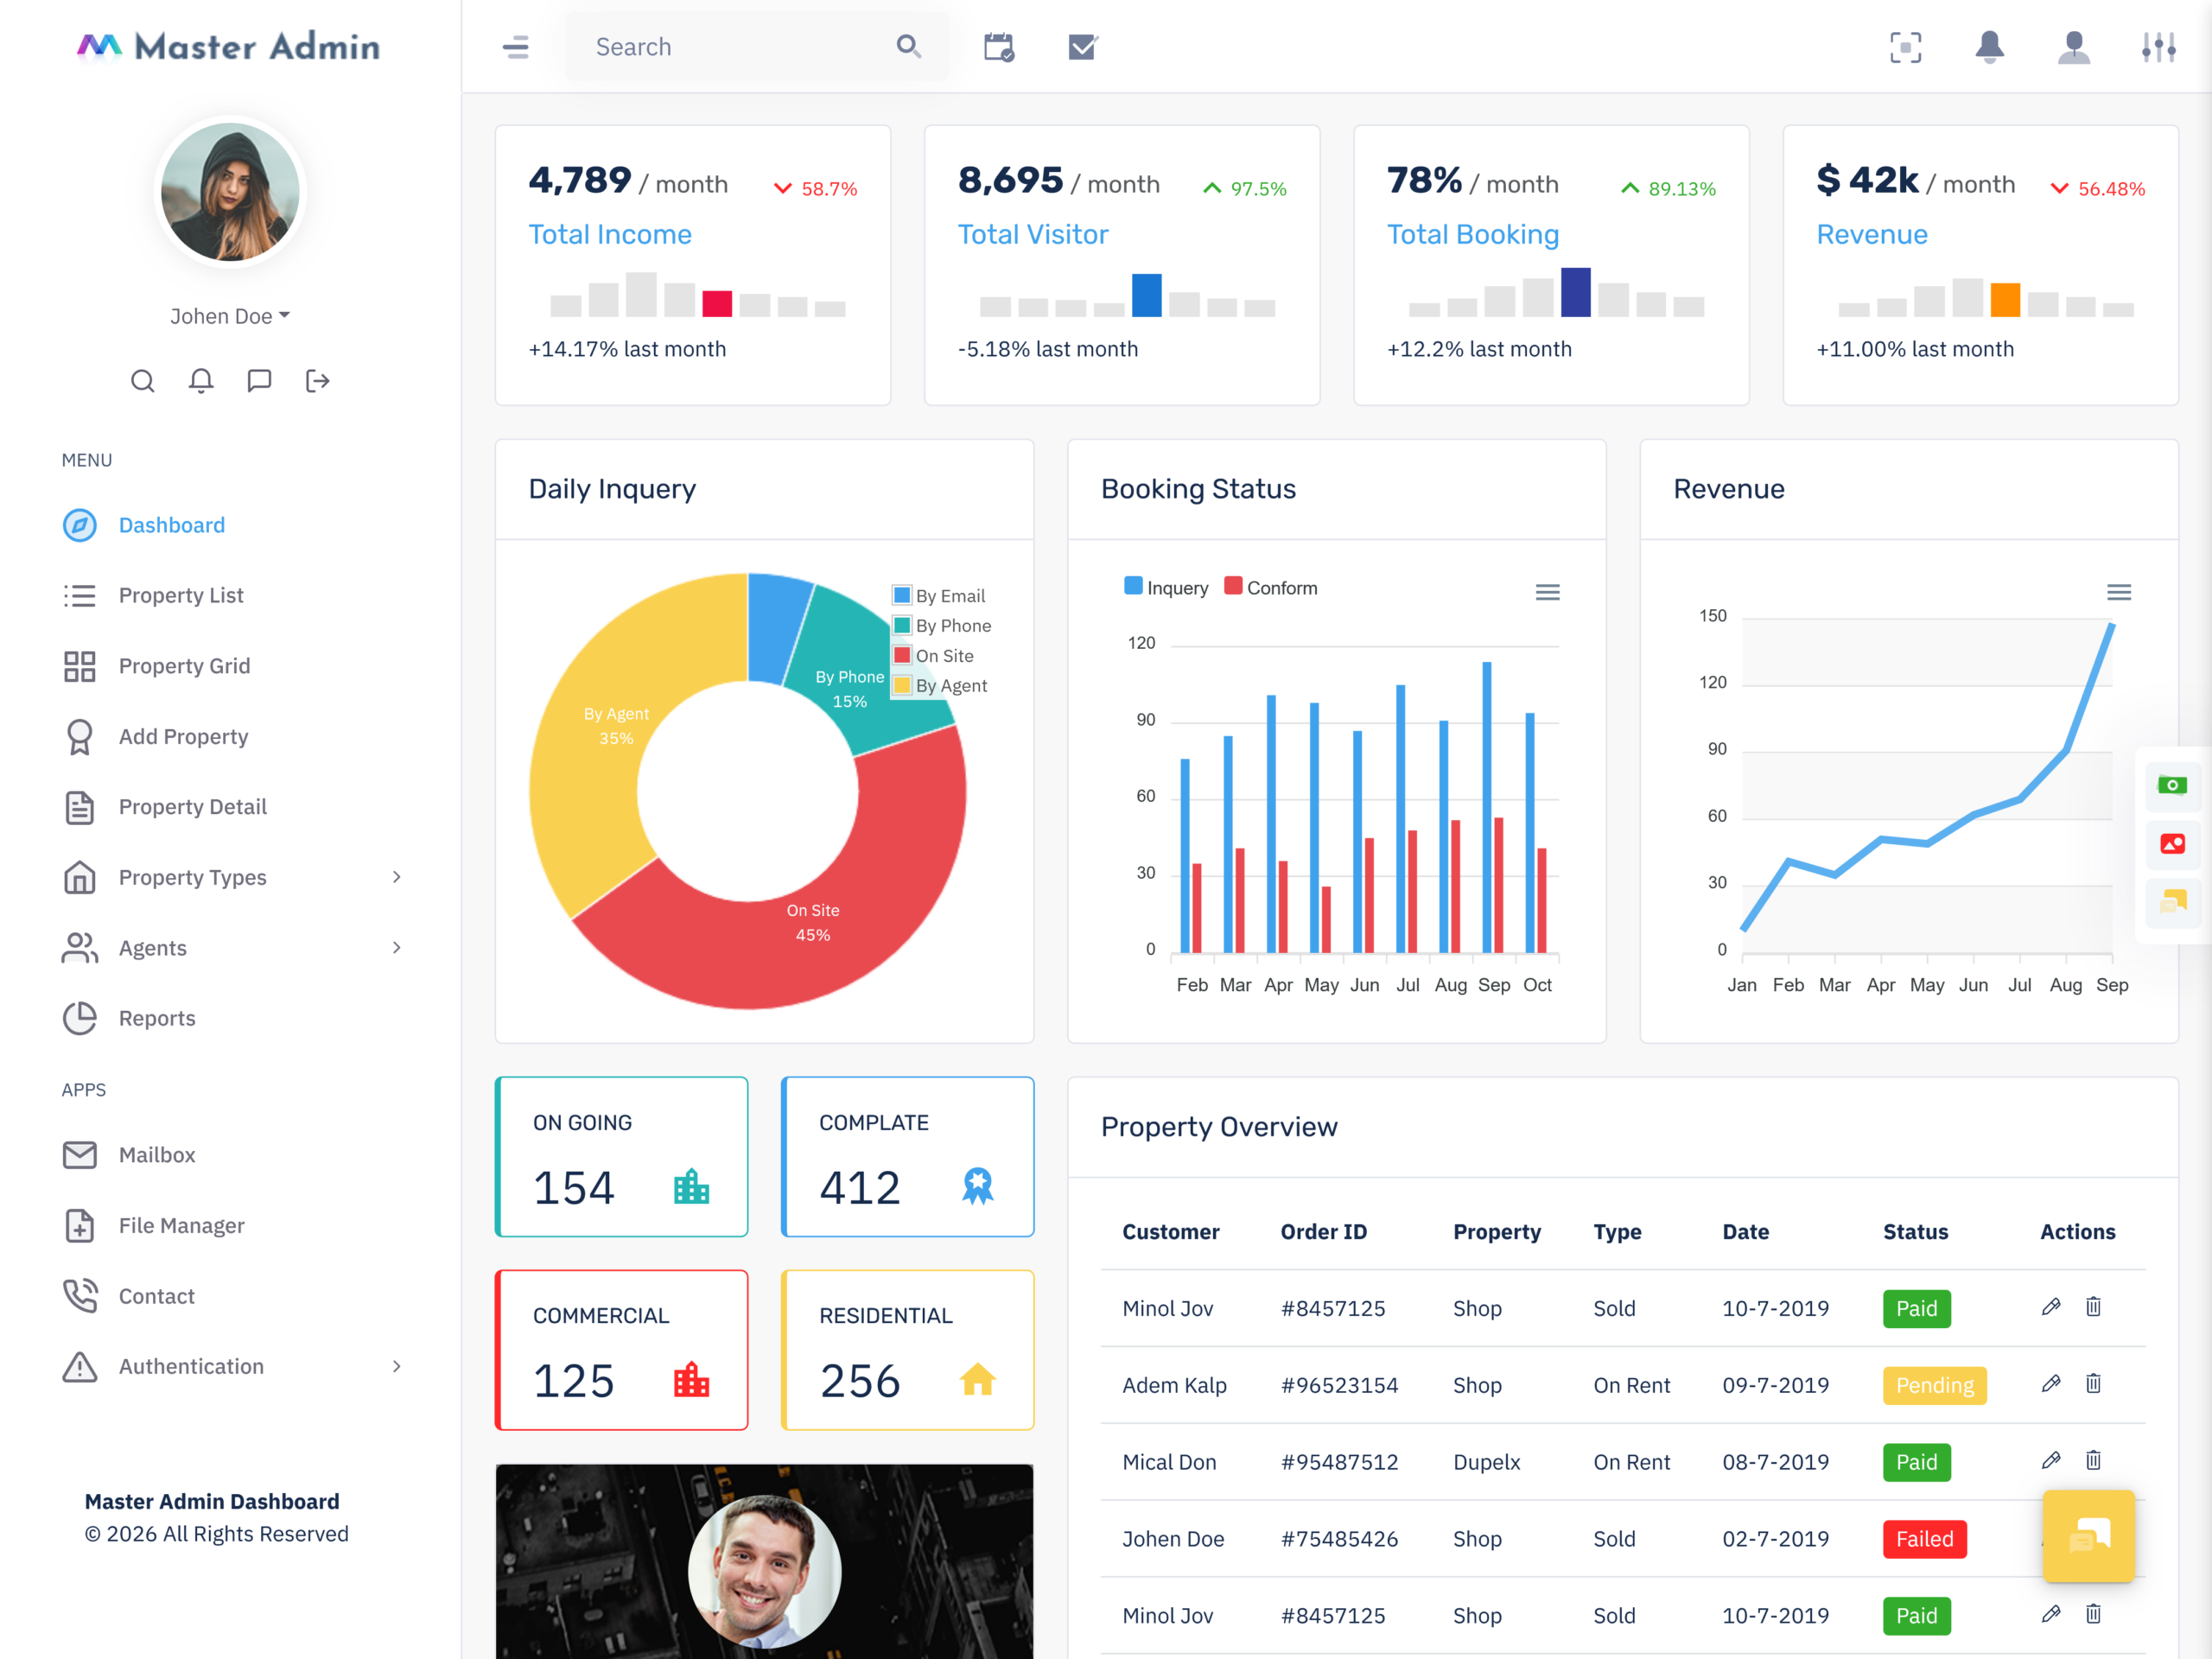
Task: Edit the Adem Kalp order row
Action: 2051,1384
